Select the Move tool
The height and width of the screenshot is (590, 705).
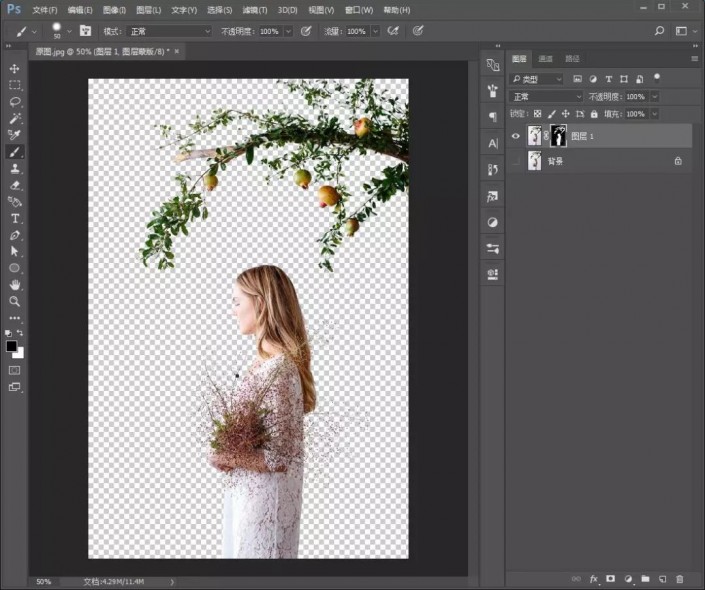click(x=15, y=68)
